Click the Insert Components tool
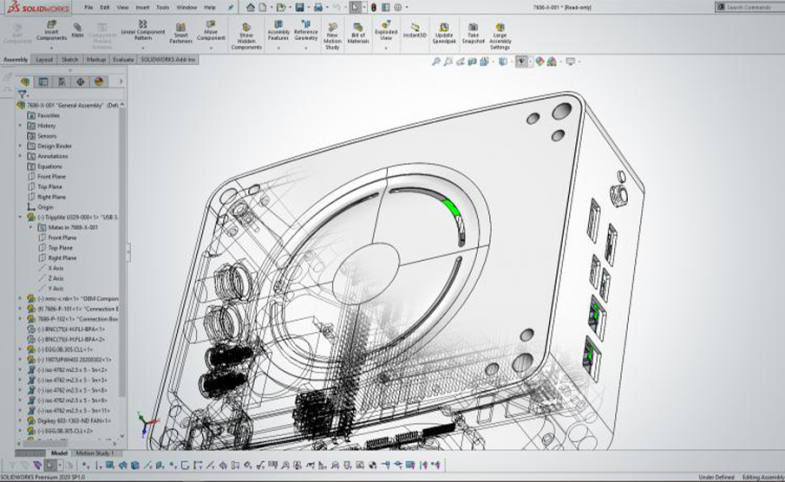Screen dimensions: 785x482 coord(47,31)
